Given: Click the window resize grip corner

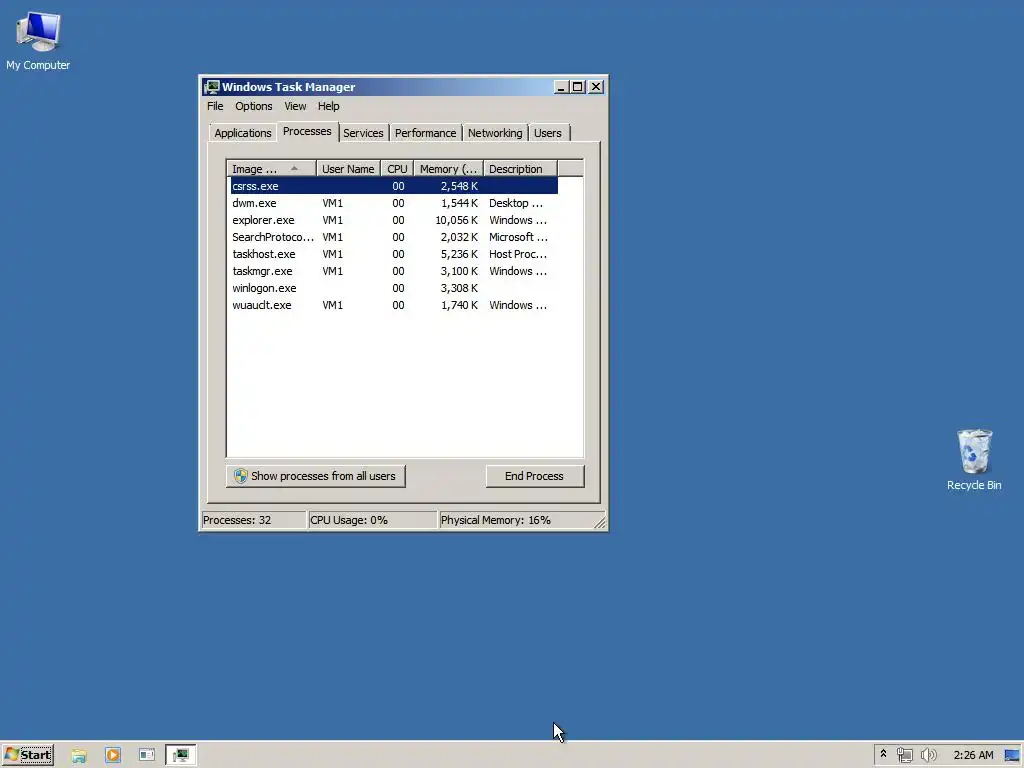Looking at the screenshot, I should pyautogui.click(x=600, y=522).
